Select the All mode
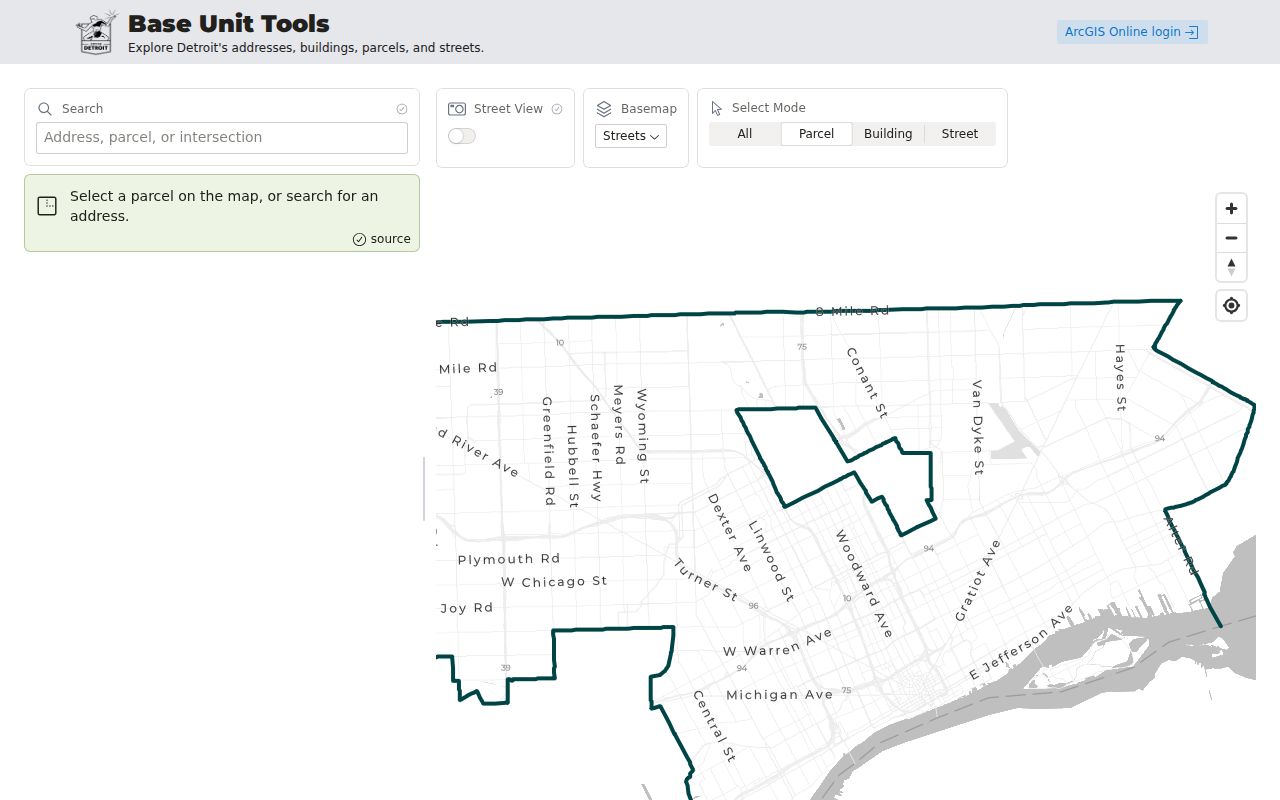The image size is (1280, 800). 745,134
